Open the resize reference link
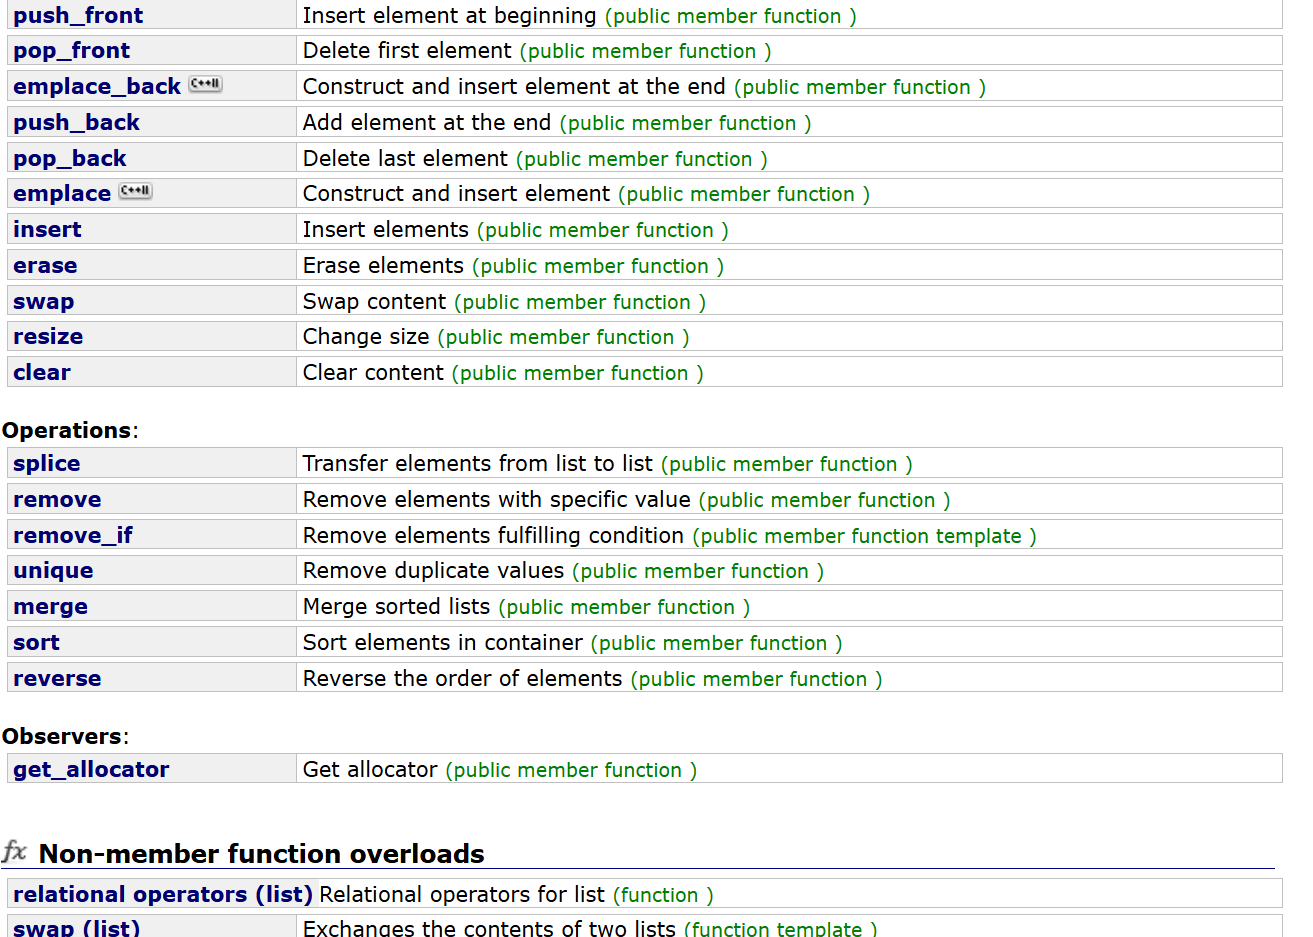Image resolution: width=1313 pixels, height=937 pixels. (48, 337)
